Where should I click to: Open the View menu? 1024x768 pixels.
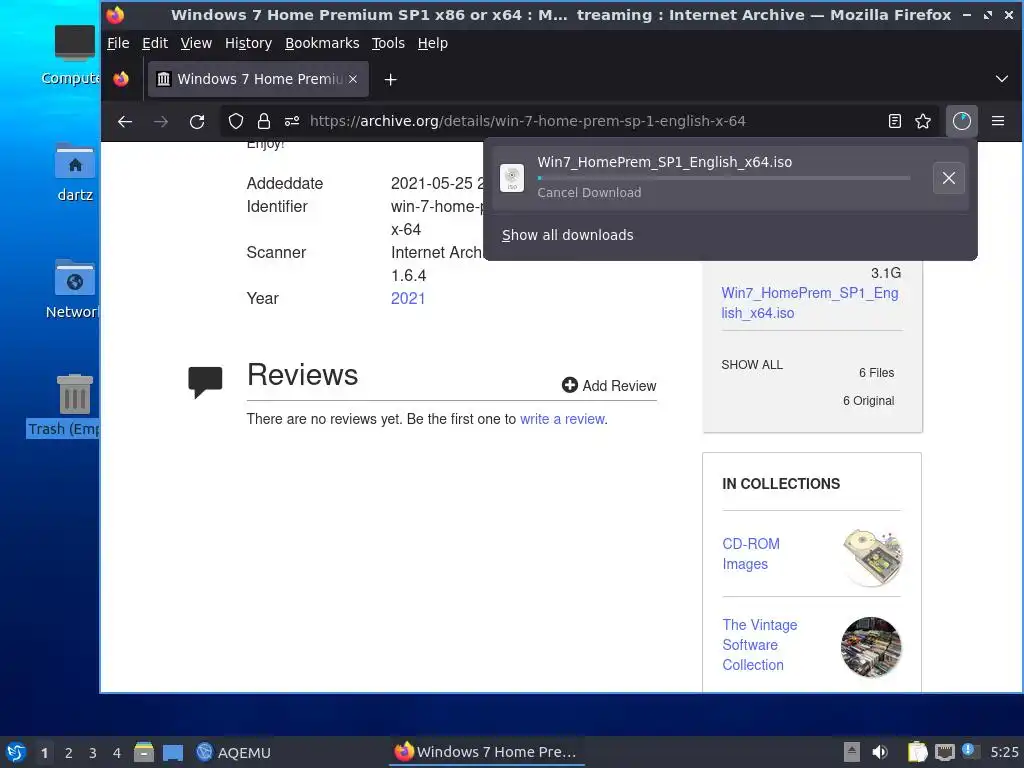[196, 43]
